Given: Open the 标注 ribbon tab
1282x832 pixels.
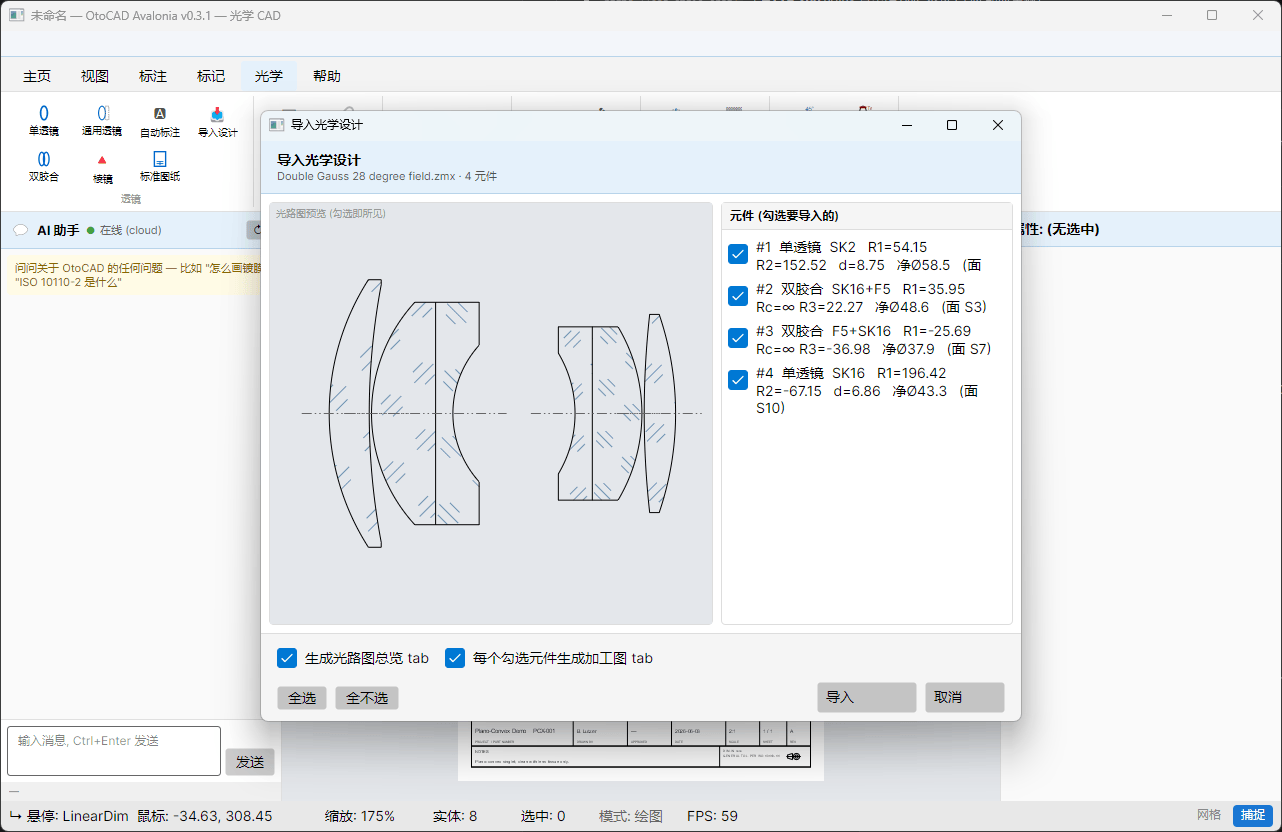Looking at the screenshot, I should pos(153,76).
